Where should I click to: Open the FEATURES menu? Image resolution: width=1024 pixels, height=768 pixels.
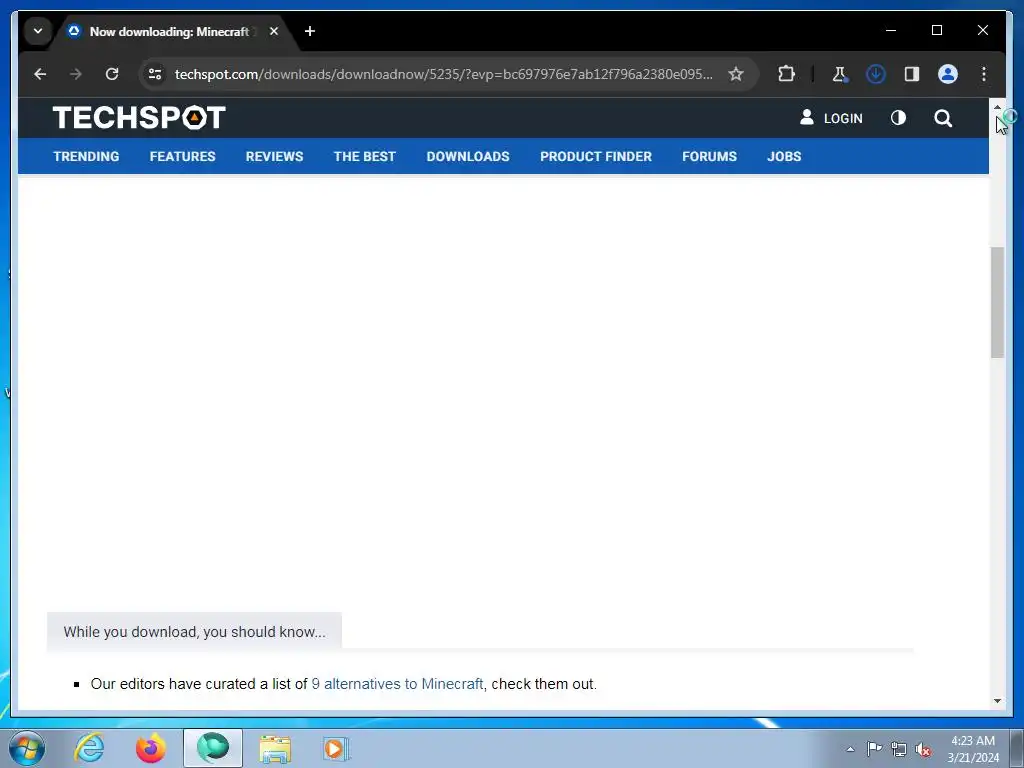coord(182,156)
